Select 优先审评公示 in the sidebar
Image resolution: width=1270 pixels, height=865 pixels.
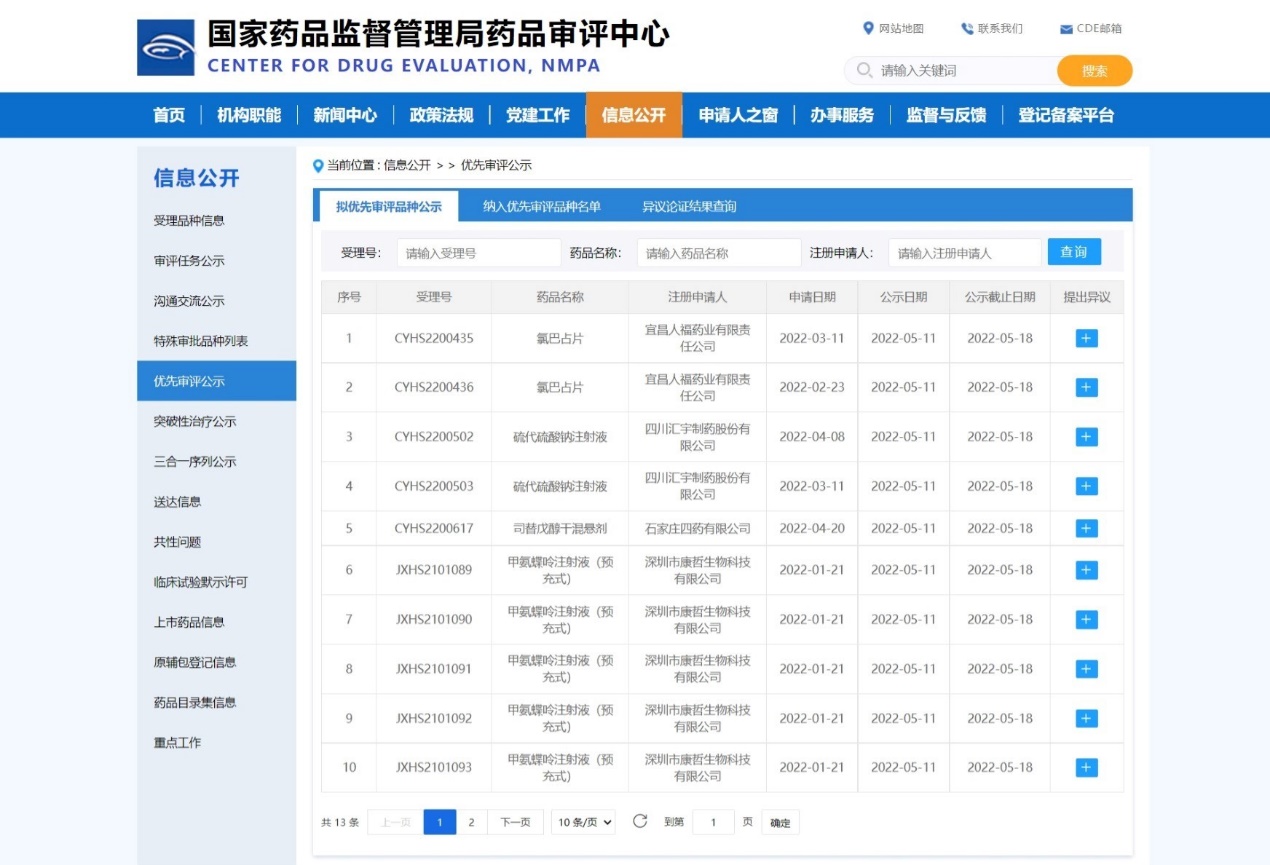(x=216, y=380)
